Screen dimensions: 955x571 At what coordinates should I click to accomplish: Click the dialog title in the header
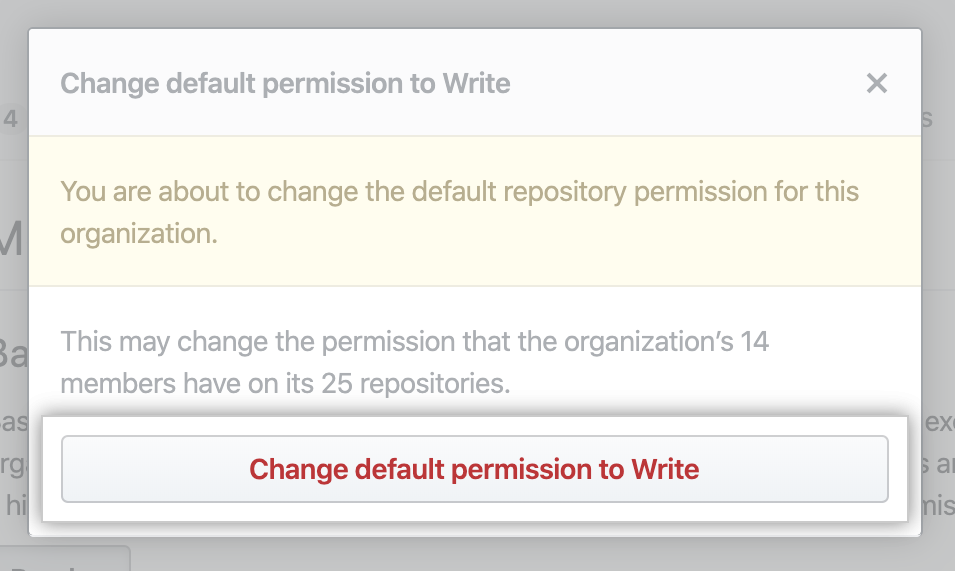click(285, 83)
